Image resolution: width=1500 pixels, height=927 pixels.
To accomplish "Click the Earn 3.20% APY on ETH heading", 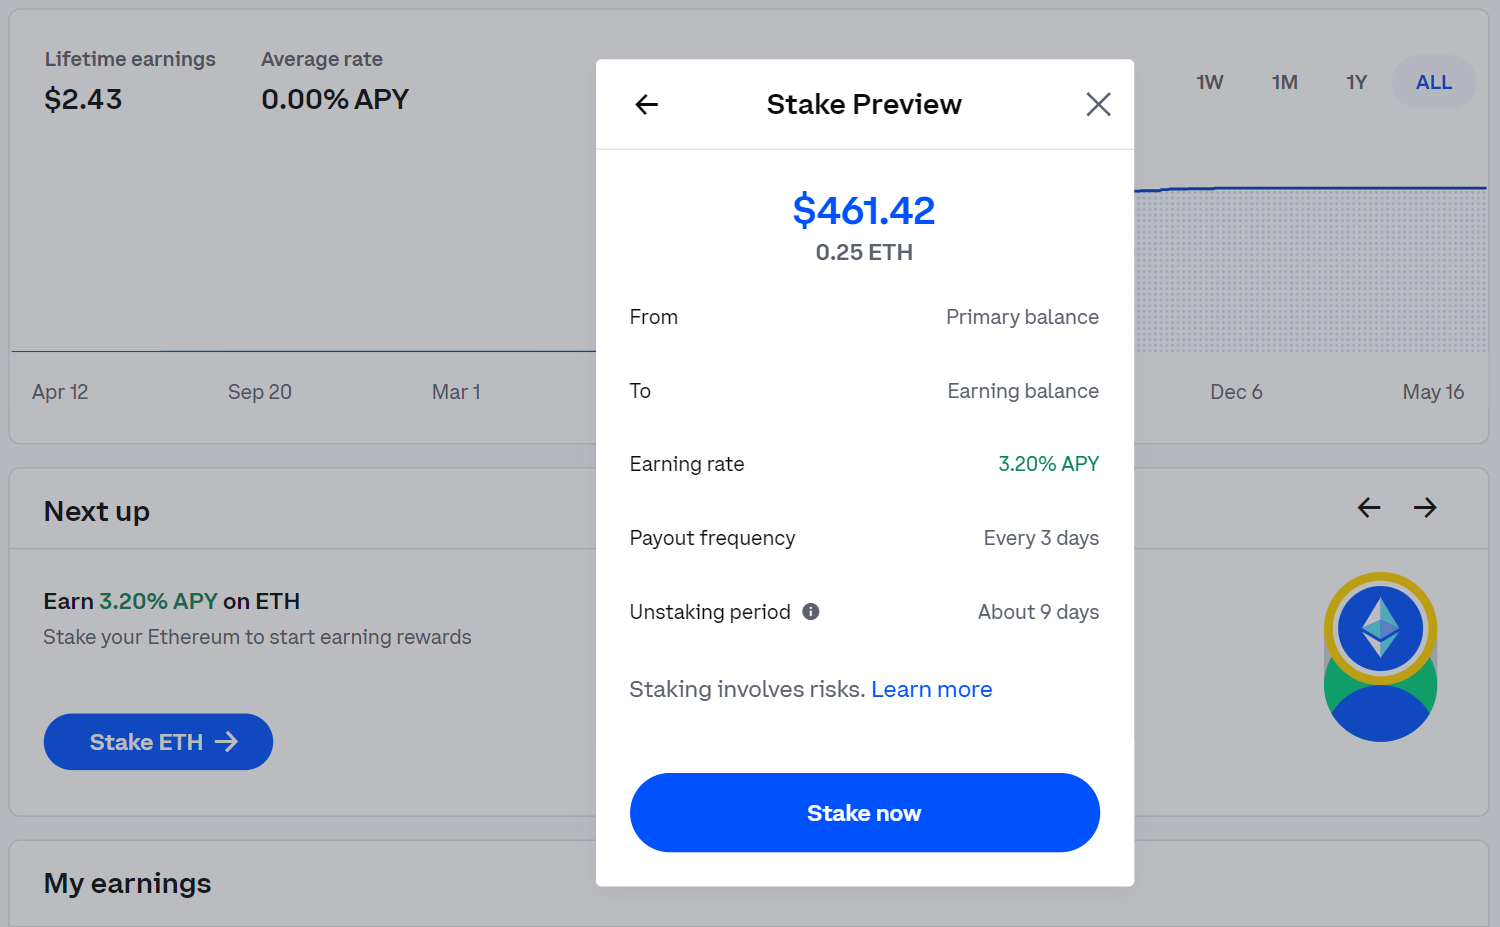I will coord(171,601).
